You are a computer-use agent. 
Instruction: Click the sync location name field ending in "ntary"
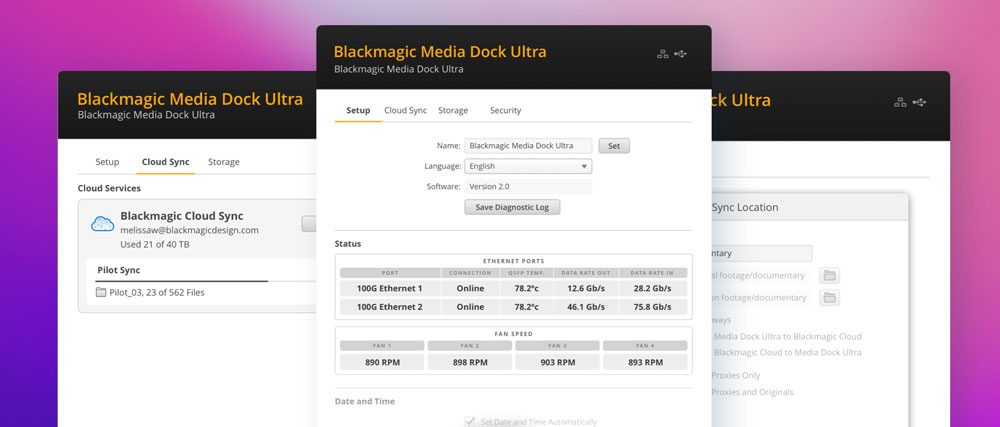click(x=762, y=253)
